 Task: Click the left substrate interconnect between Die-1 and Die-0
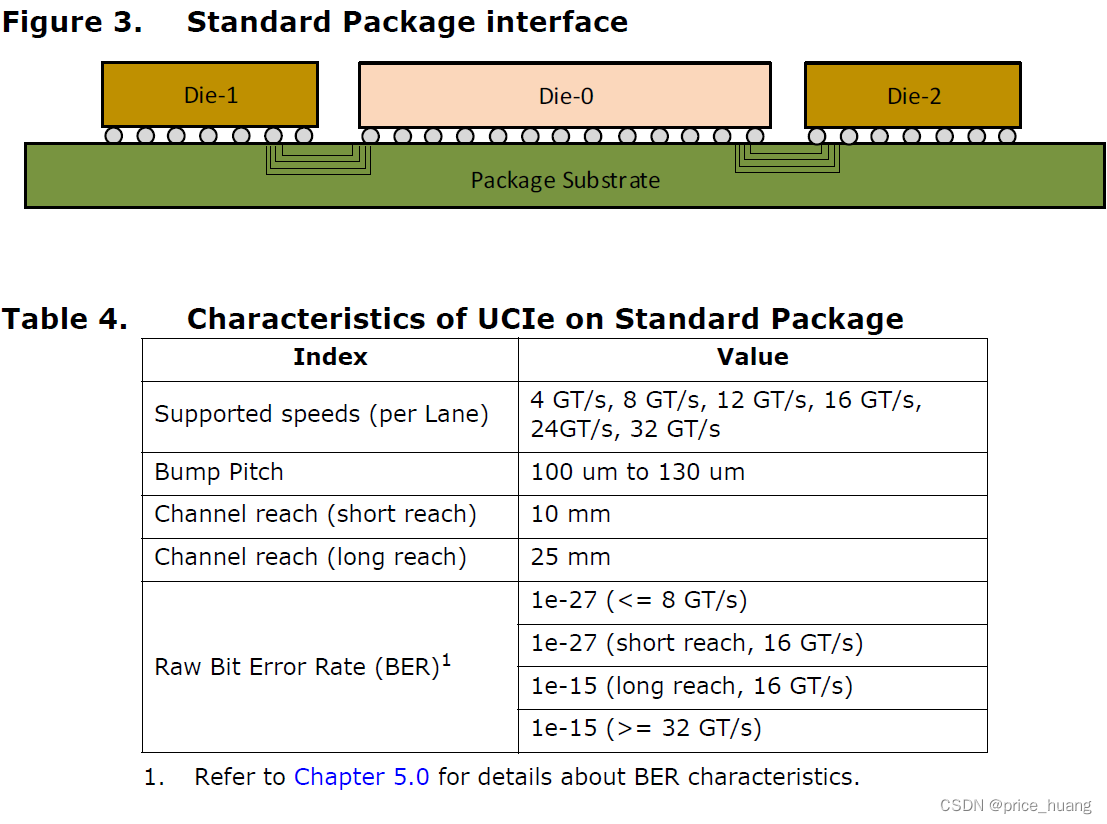pyautogui.click(x=318, y=160)
